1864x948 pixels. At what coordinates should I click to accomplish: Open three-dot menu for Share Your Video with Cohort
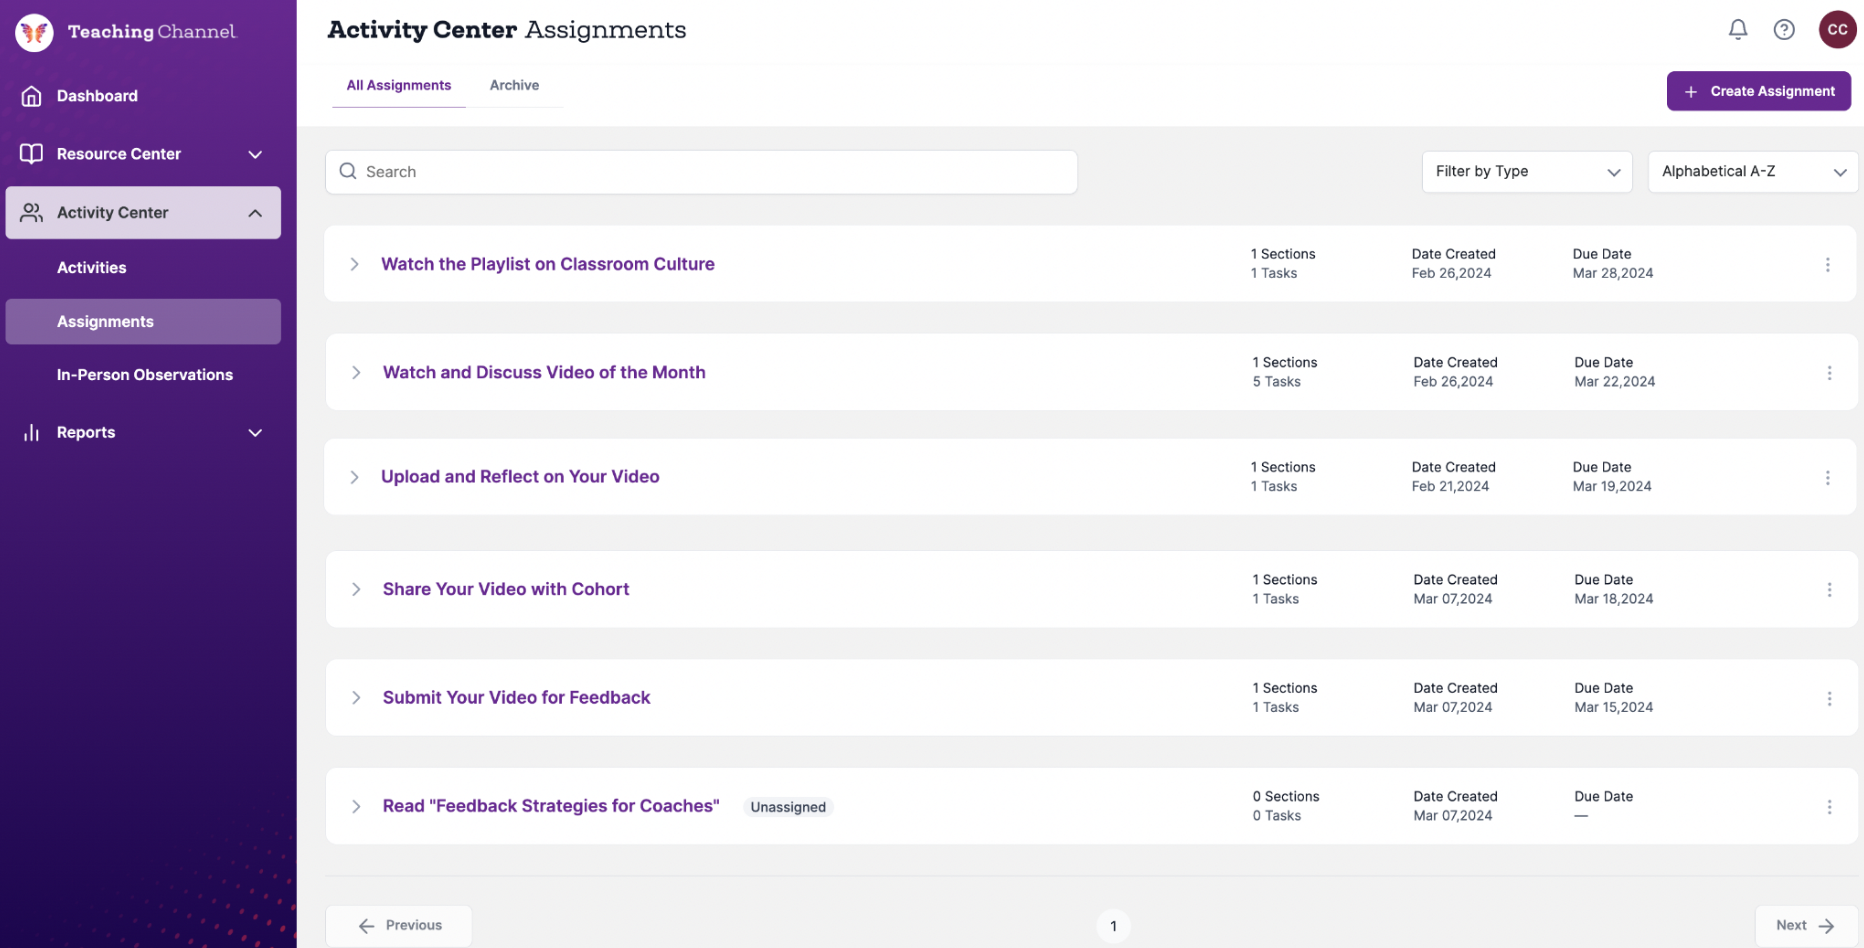[x=1829, y=590]
